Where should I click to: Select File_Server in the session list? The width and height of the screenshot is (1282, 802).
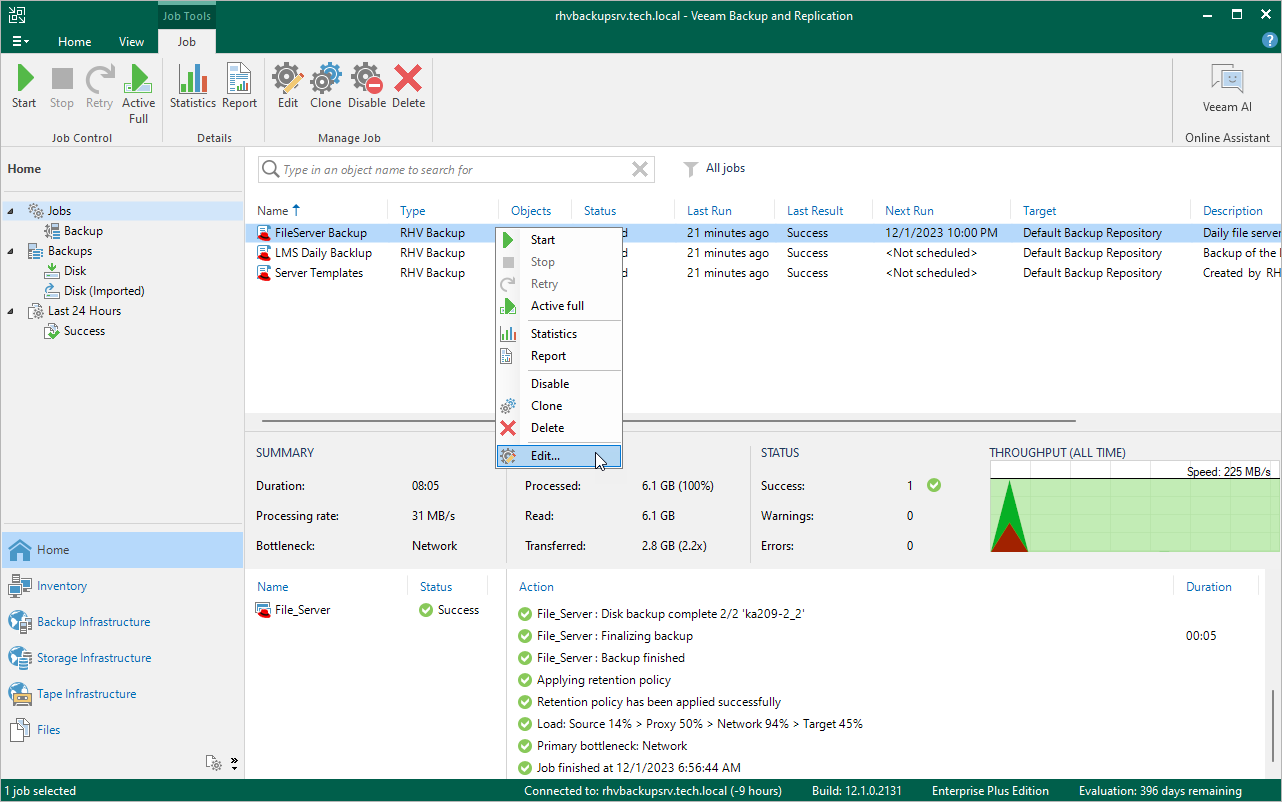point(302,610)
